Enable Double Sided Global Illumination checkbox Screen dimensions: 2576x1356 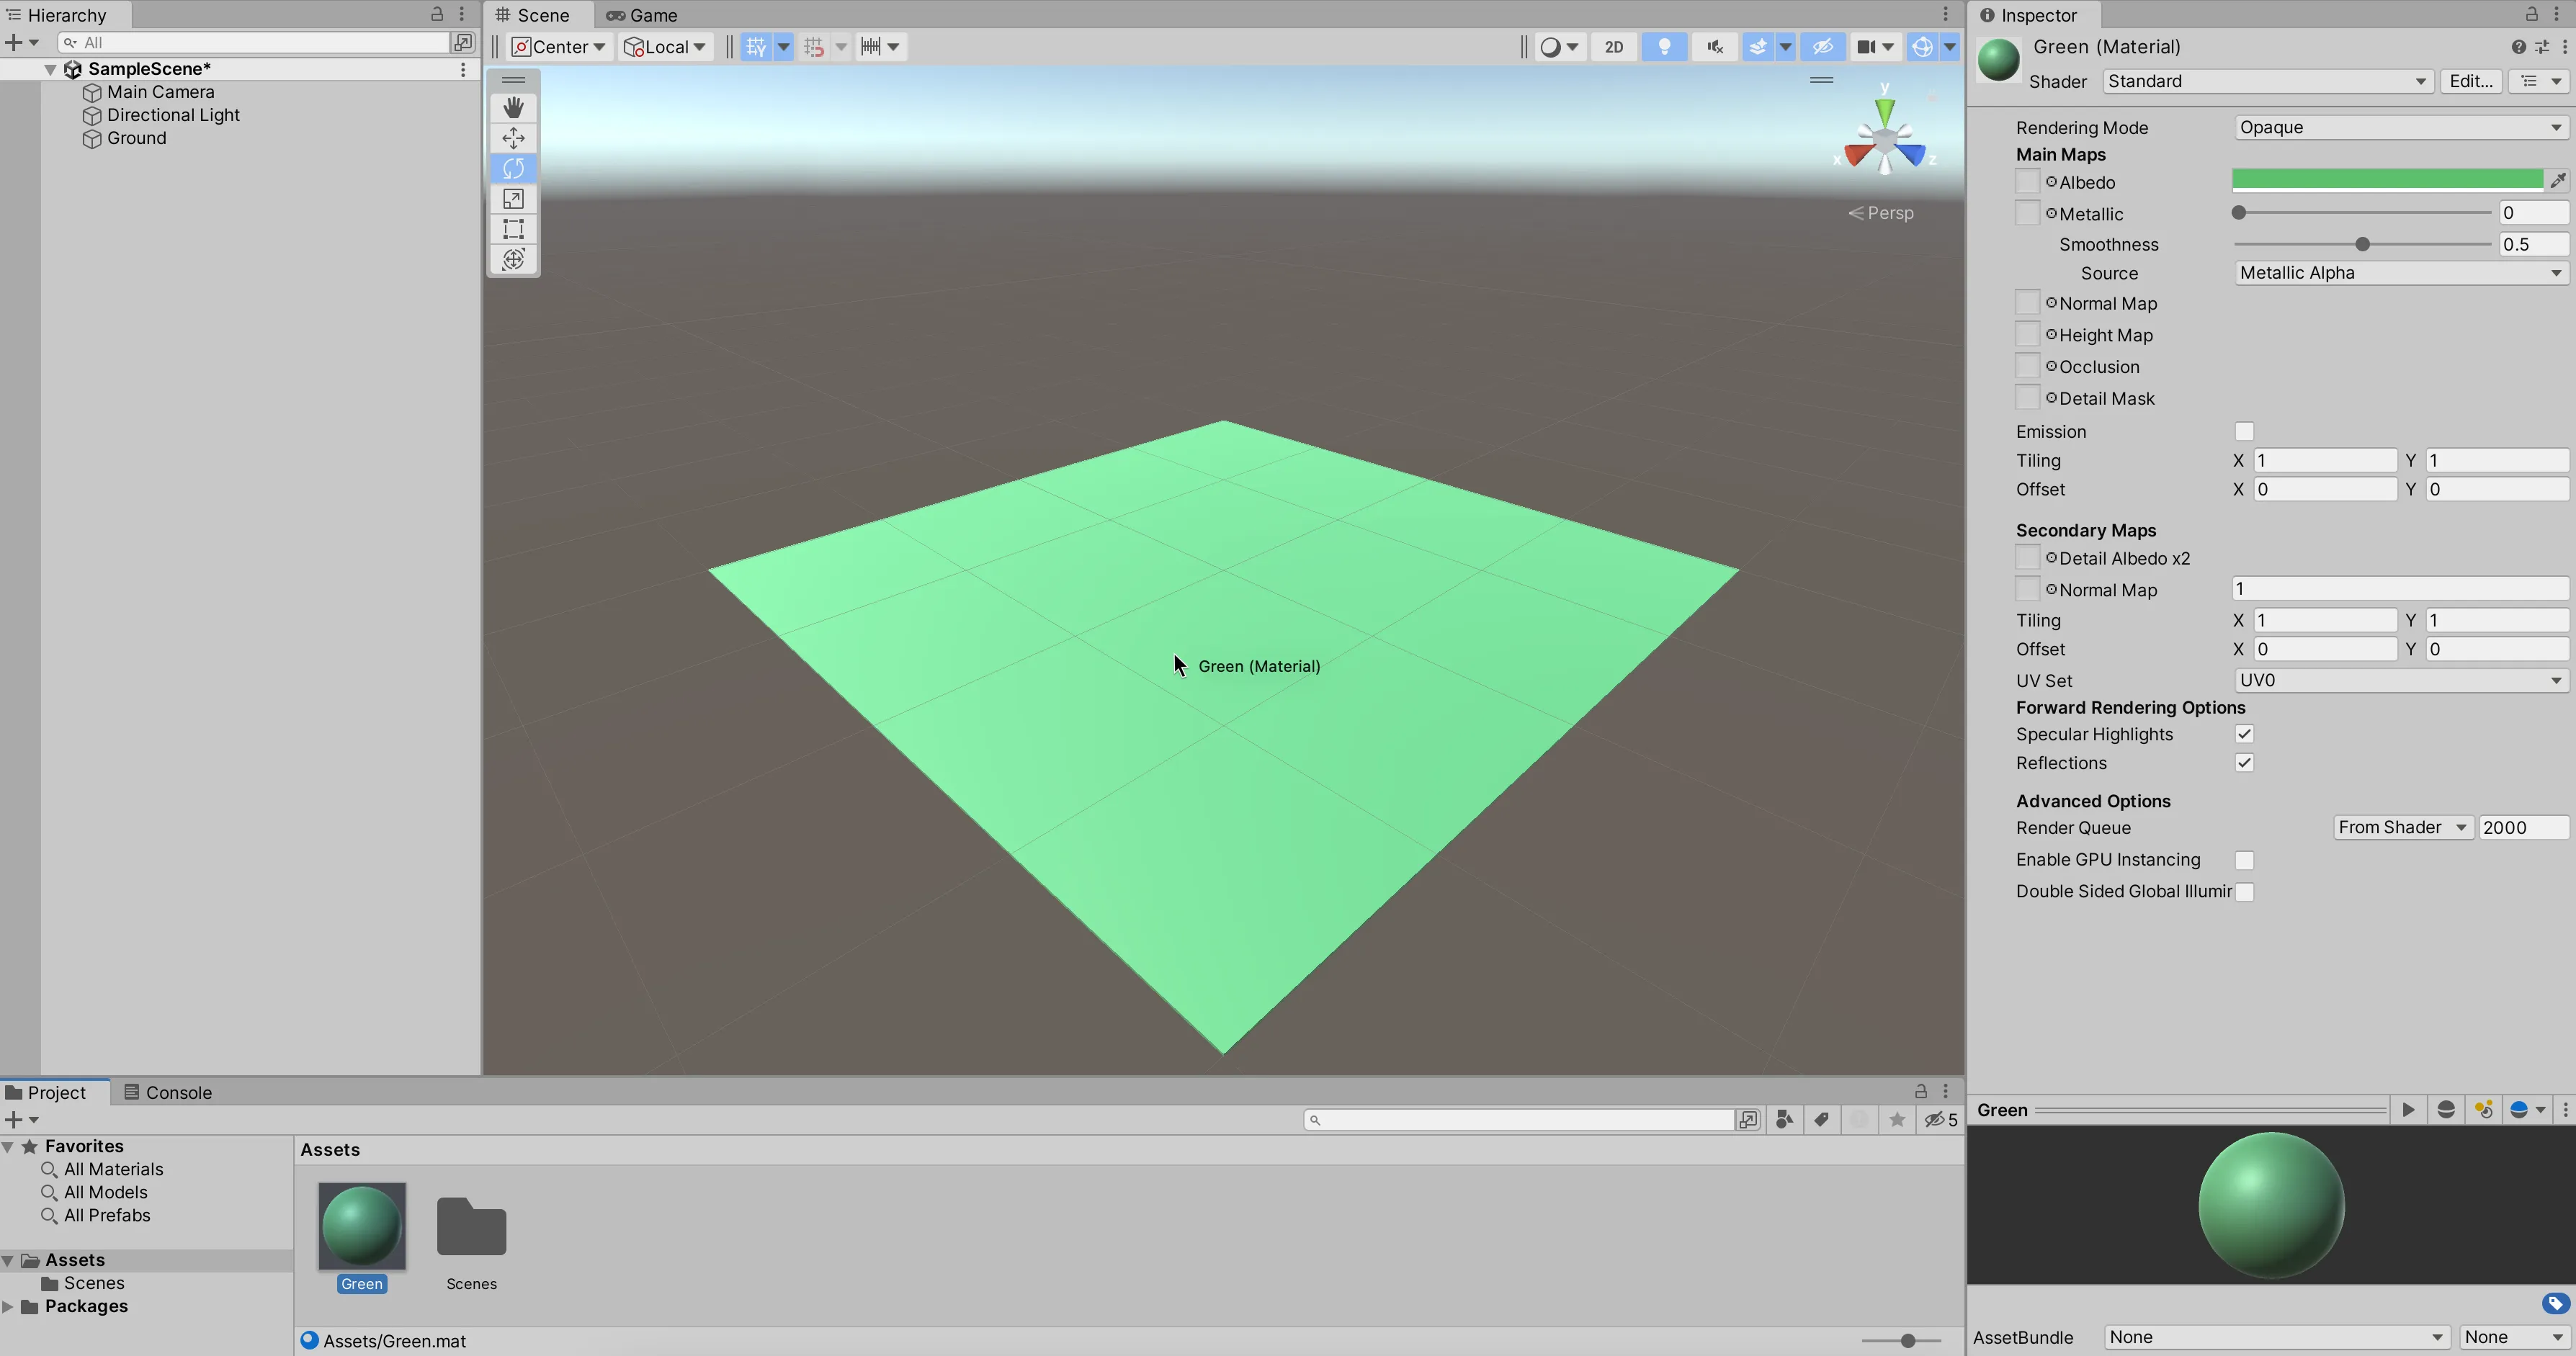point(2244,892)
